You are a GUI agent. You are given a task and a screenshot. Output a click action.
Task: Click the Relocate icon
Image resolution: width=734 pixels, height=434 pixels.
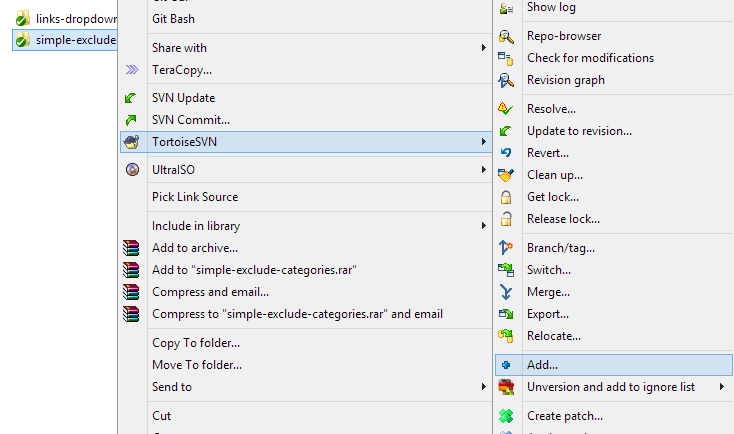point(506,336)
